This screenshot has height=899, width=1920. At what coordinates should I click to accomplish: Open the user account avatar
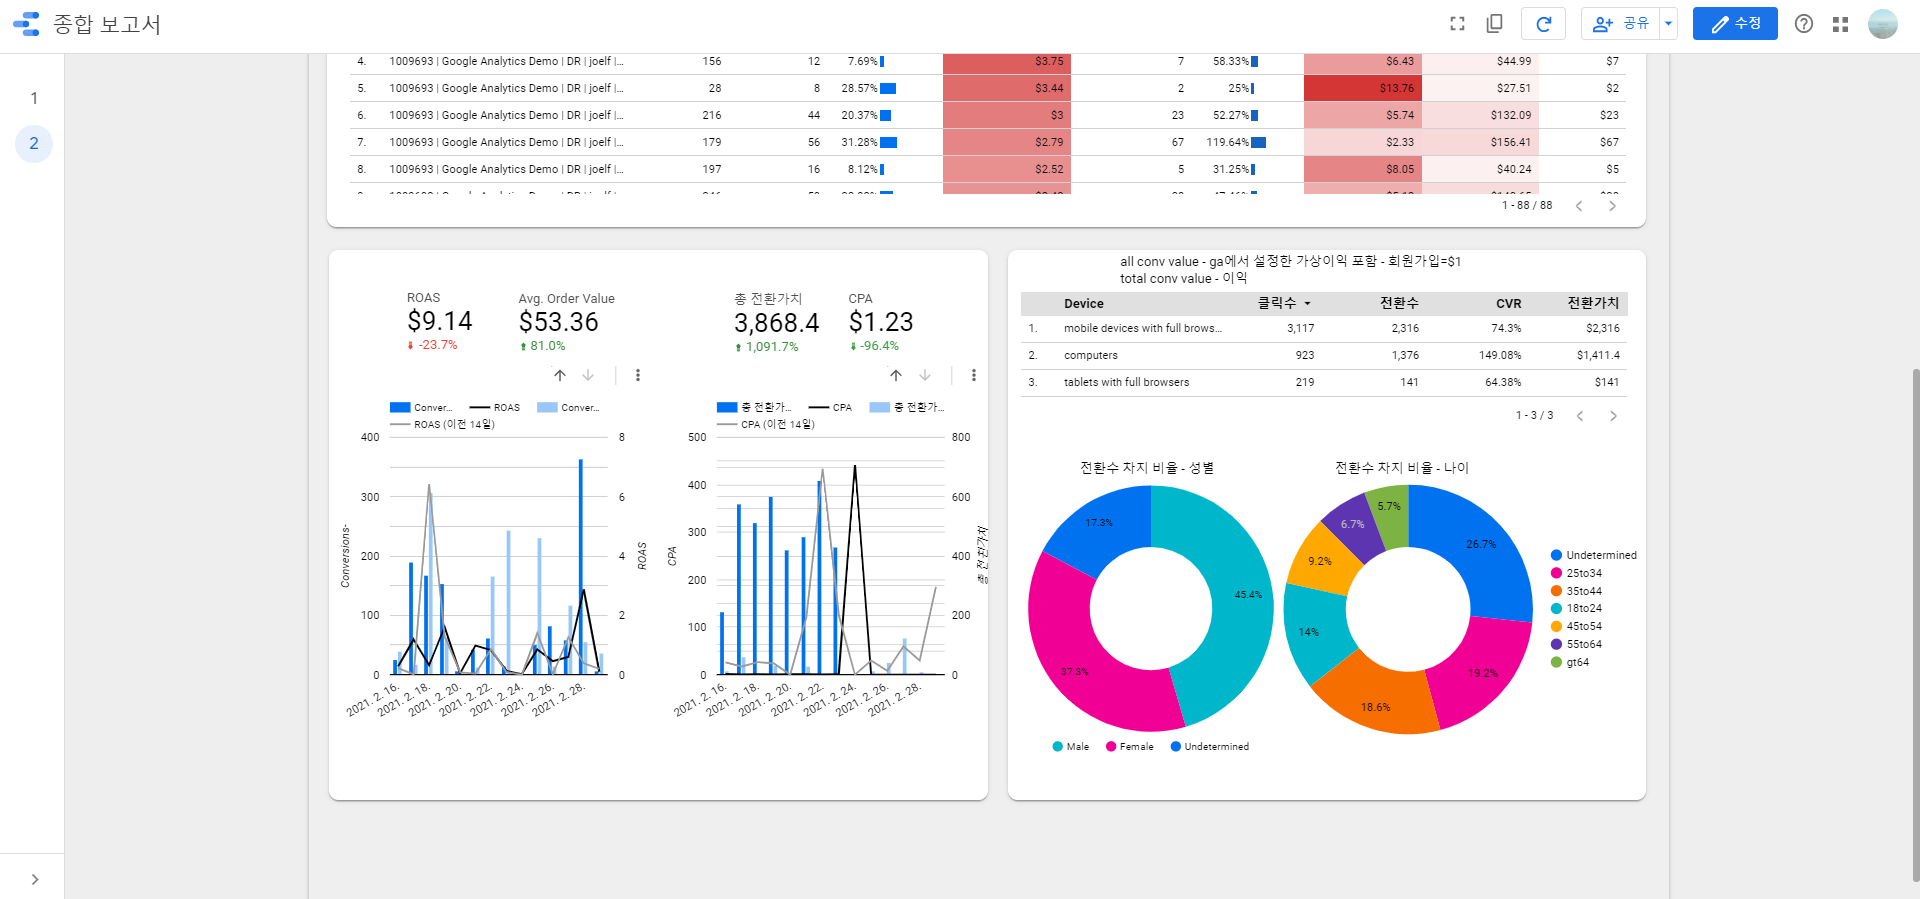point(1883,24)
